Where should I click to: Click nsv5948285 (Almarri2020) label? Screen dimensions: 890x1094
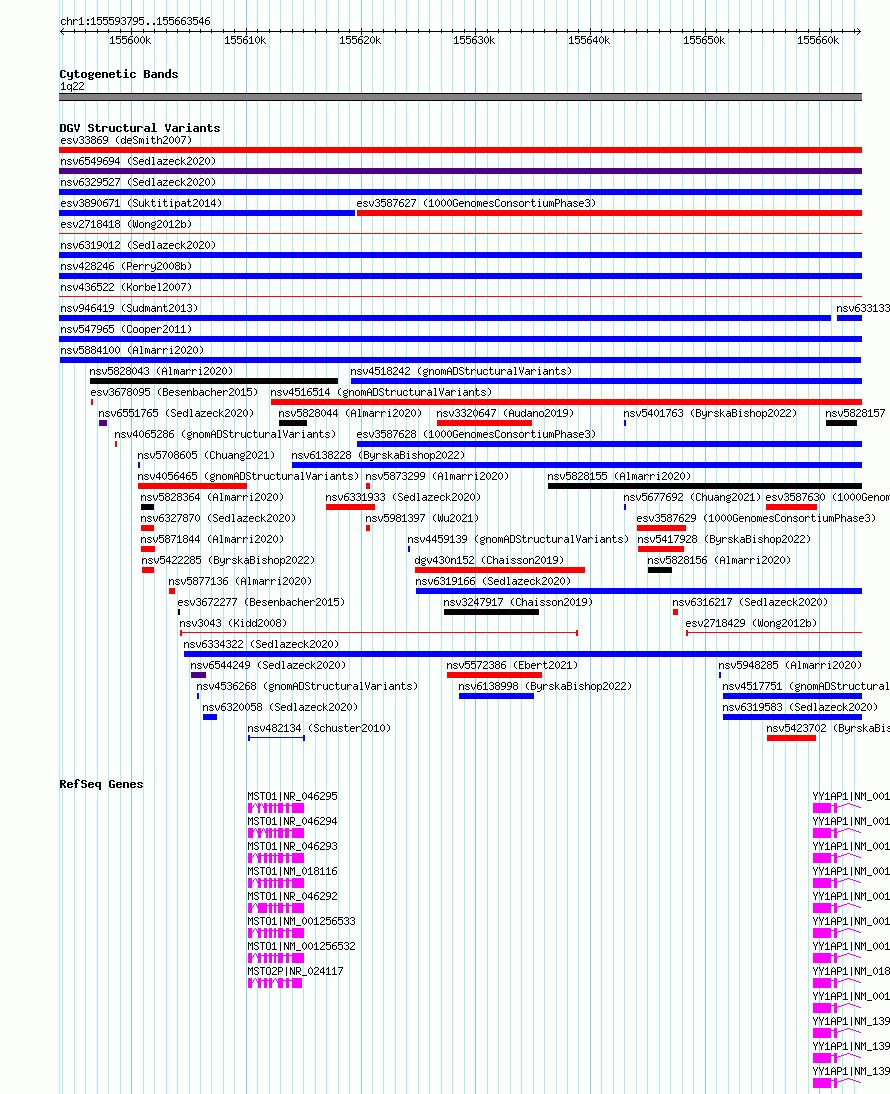(790, 665)
